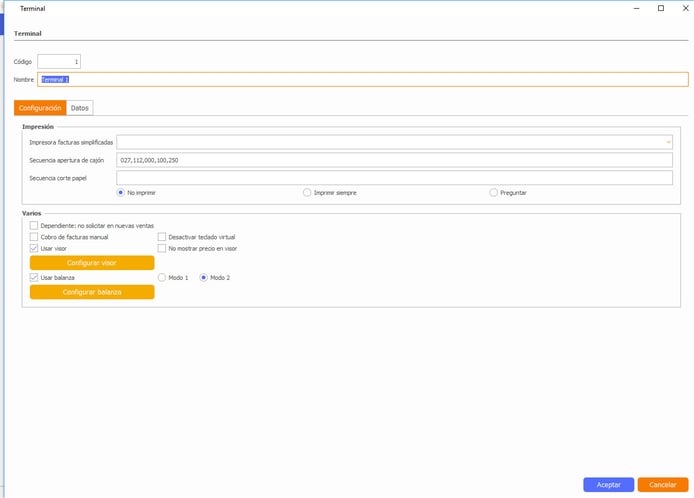
Task: Click the Secuencia corte papel field
Action: (394, 178)
